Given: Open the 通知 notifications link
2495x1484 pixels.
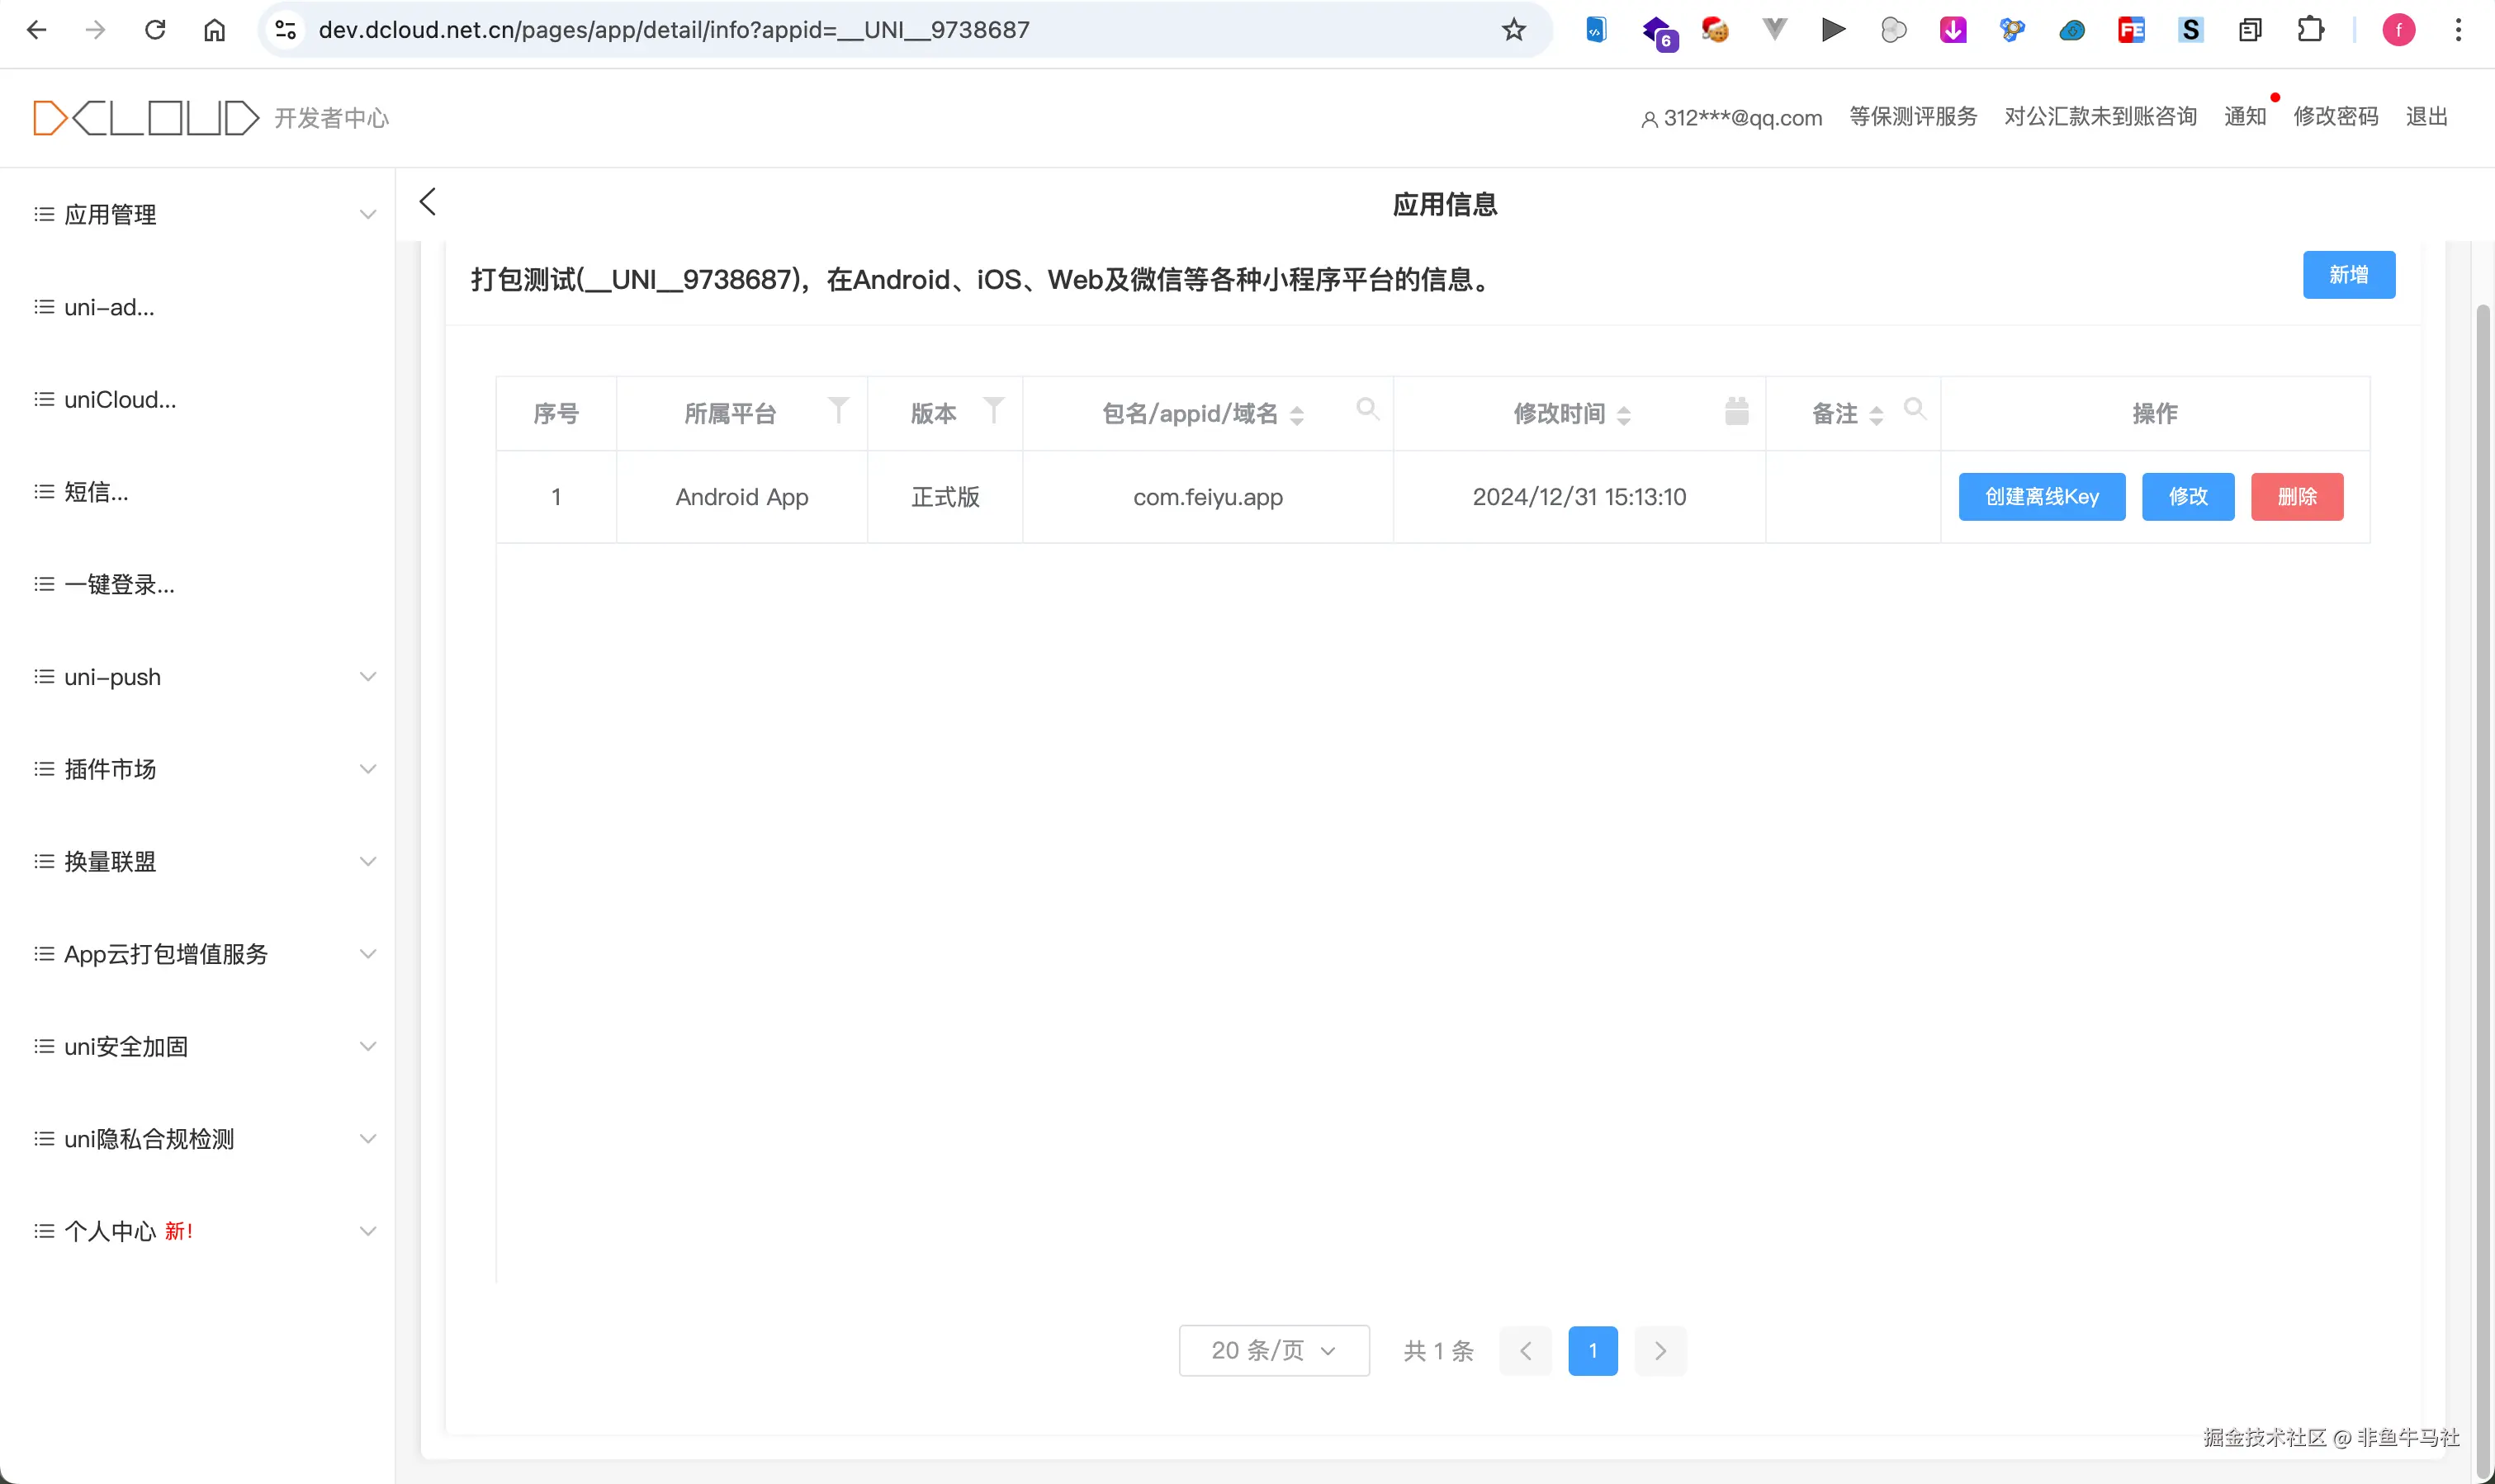Looking at the screenshot, I should click(x=2245, y=117).
